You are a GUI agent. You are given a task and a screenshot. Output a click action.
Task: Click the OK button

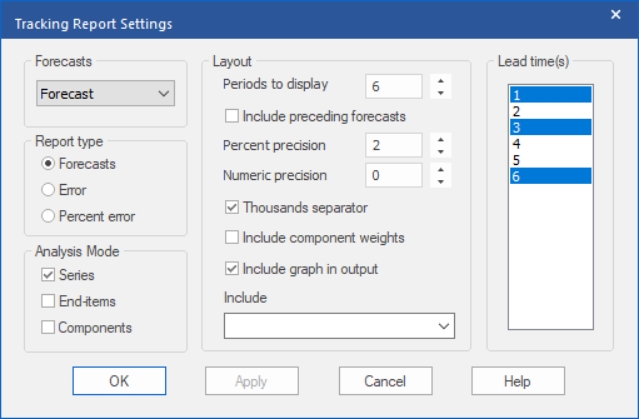coord(119,381)
